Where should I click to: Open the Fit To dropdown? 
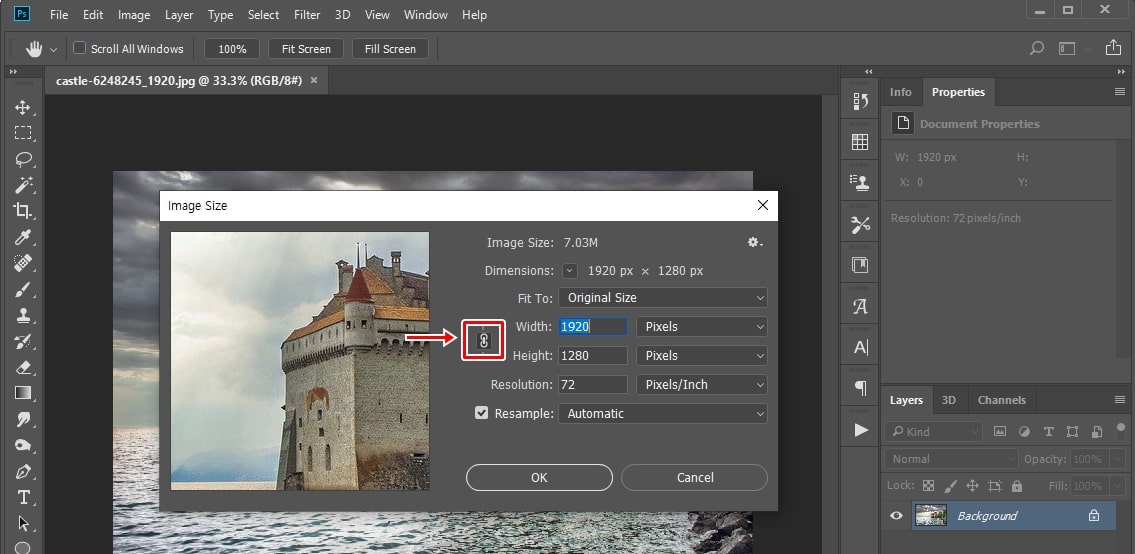tap(662, 298)
